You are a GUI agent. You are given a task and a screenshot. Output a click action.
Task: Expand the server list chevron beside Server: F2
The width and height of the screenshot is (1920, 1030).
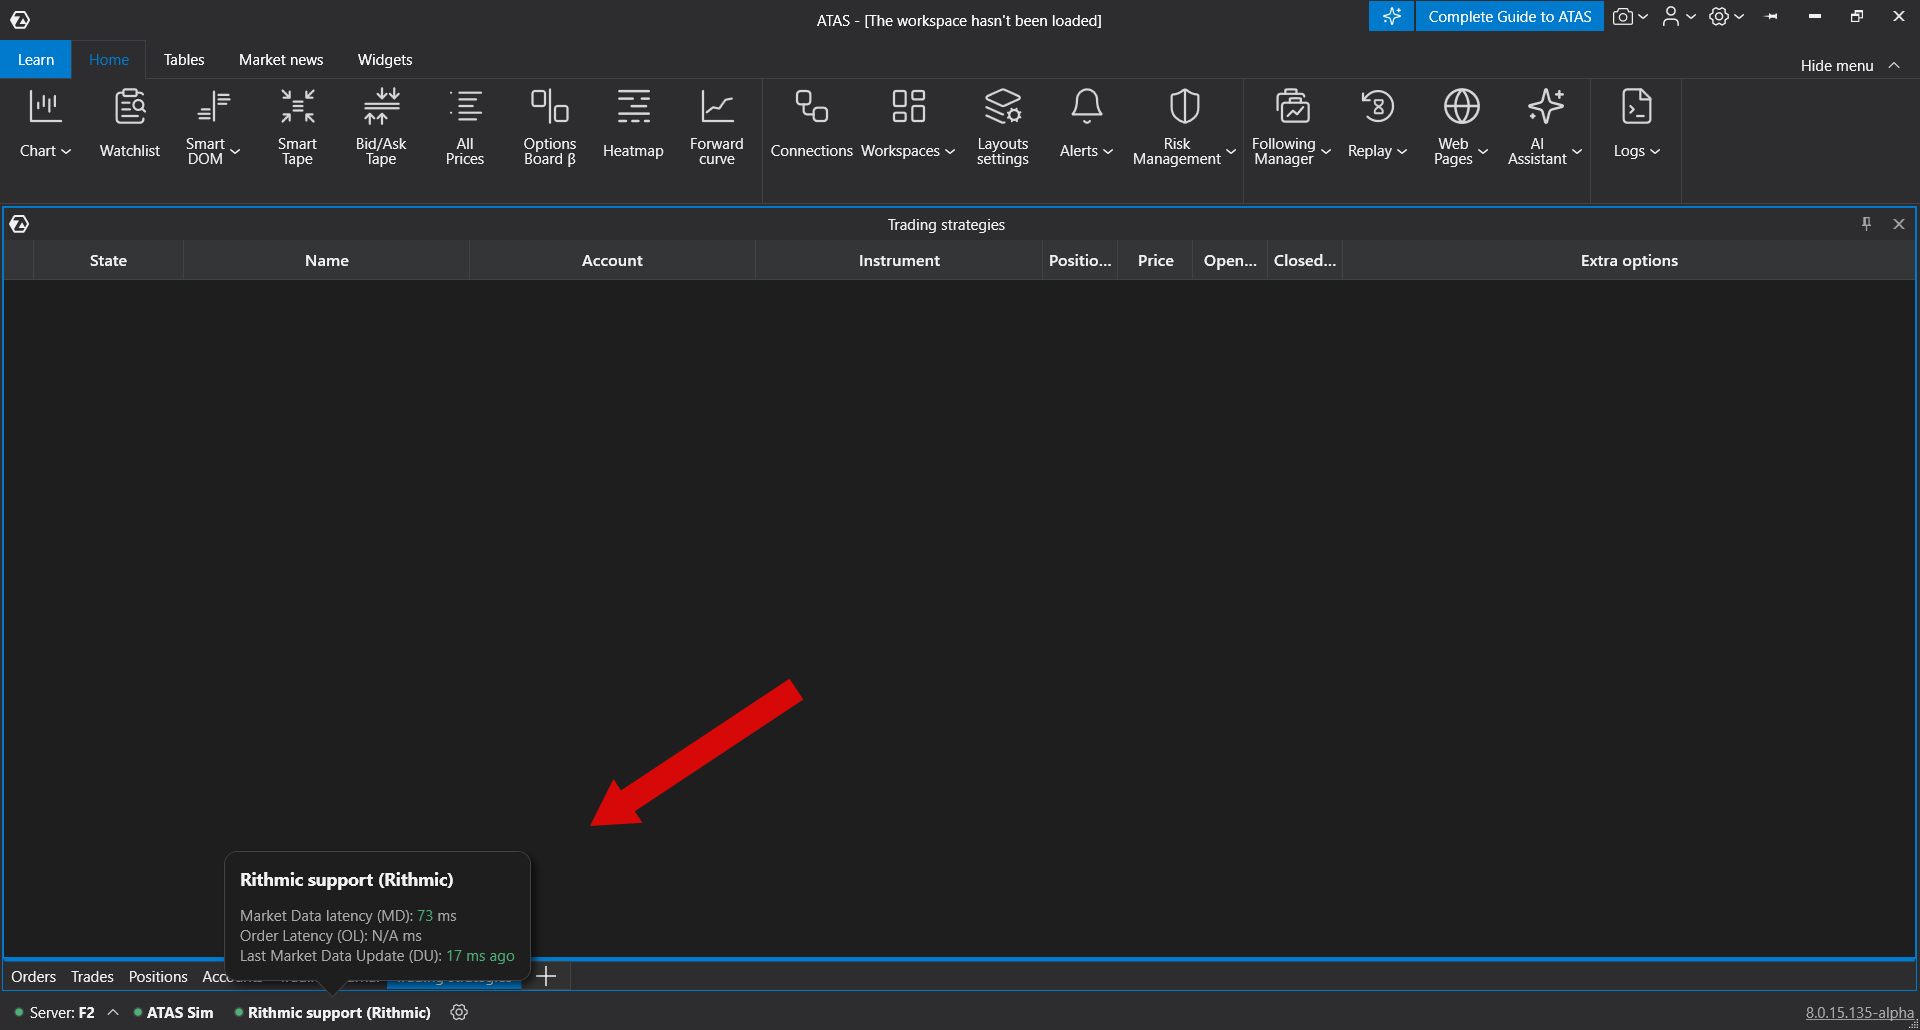[113, 1012]
